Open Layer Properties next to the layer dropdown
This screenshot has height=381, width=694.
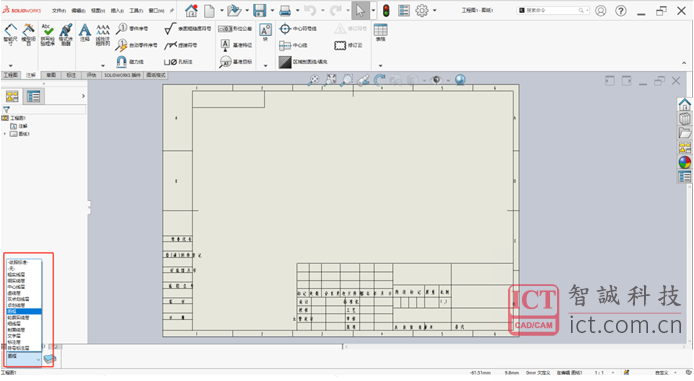coord(50,358)
